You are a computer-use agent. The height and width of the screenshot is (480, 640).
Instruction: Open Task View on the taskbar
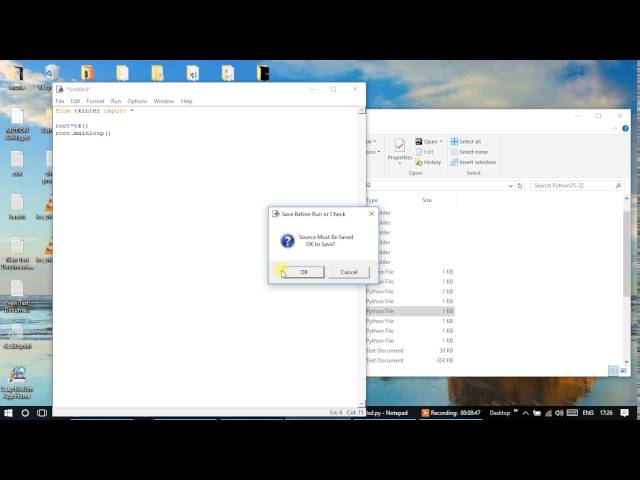(x=42, y=412)
